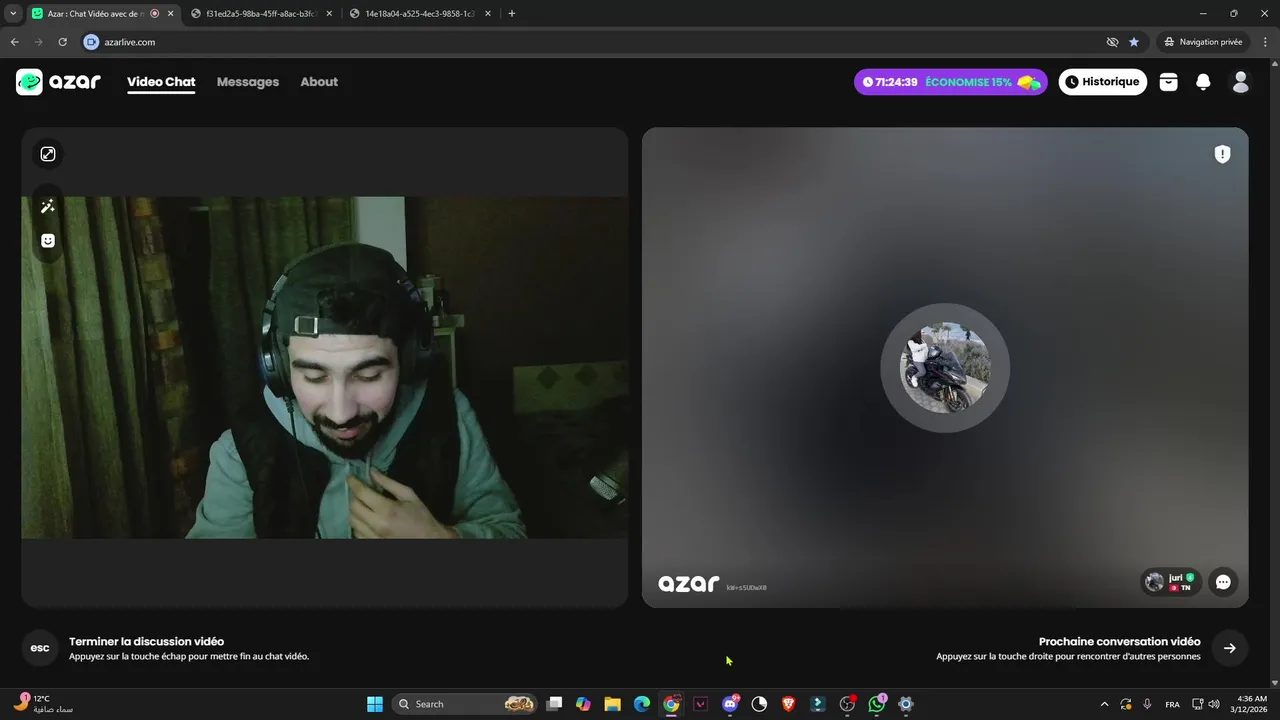This screenshot has height=720, width=1280.
Task: Click the esc button to end chat
Action: pyautogui.click(x=40, y=648)
